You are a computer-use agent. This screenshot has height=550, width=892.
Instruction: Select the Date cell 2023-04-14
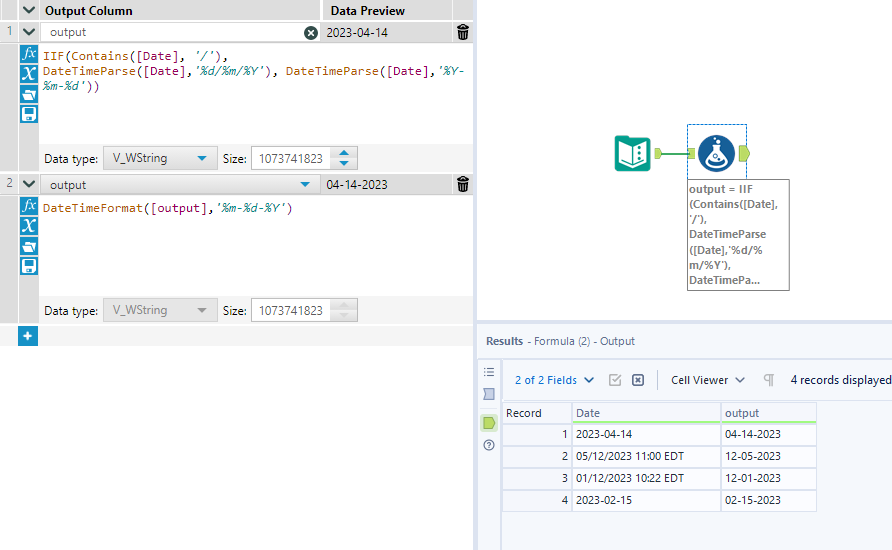(646, 434)
